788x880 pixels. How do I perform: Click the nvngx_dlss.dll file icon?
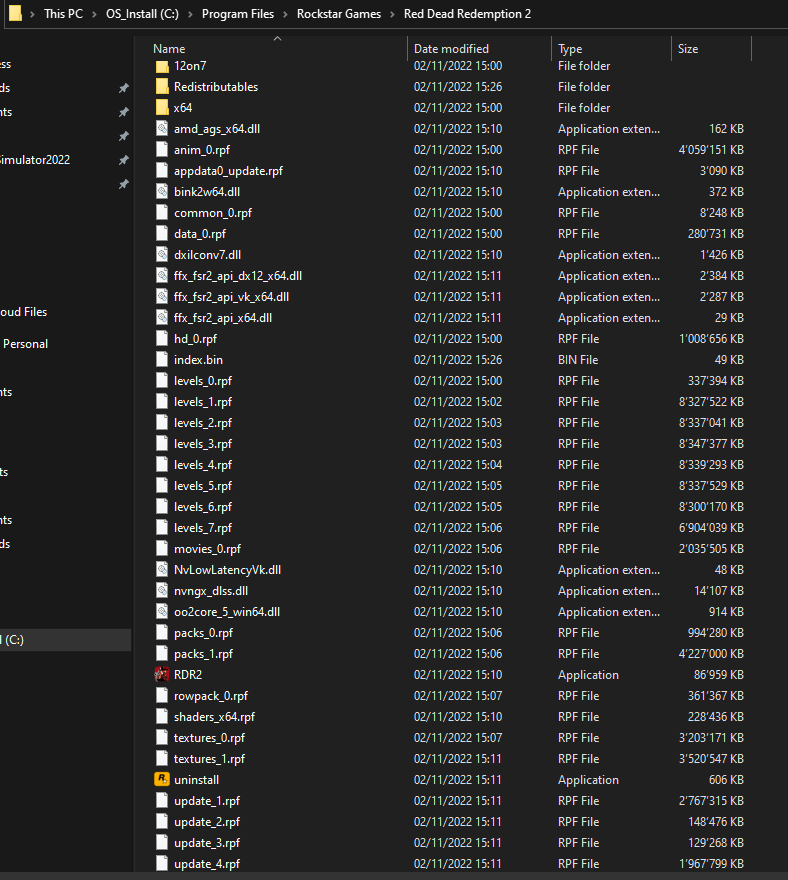(x=162, y=591)
